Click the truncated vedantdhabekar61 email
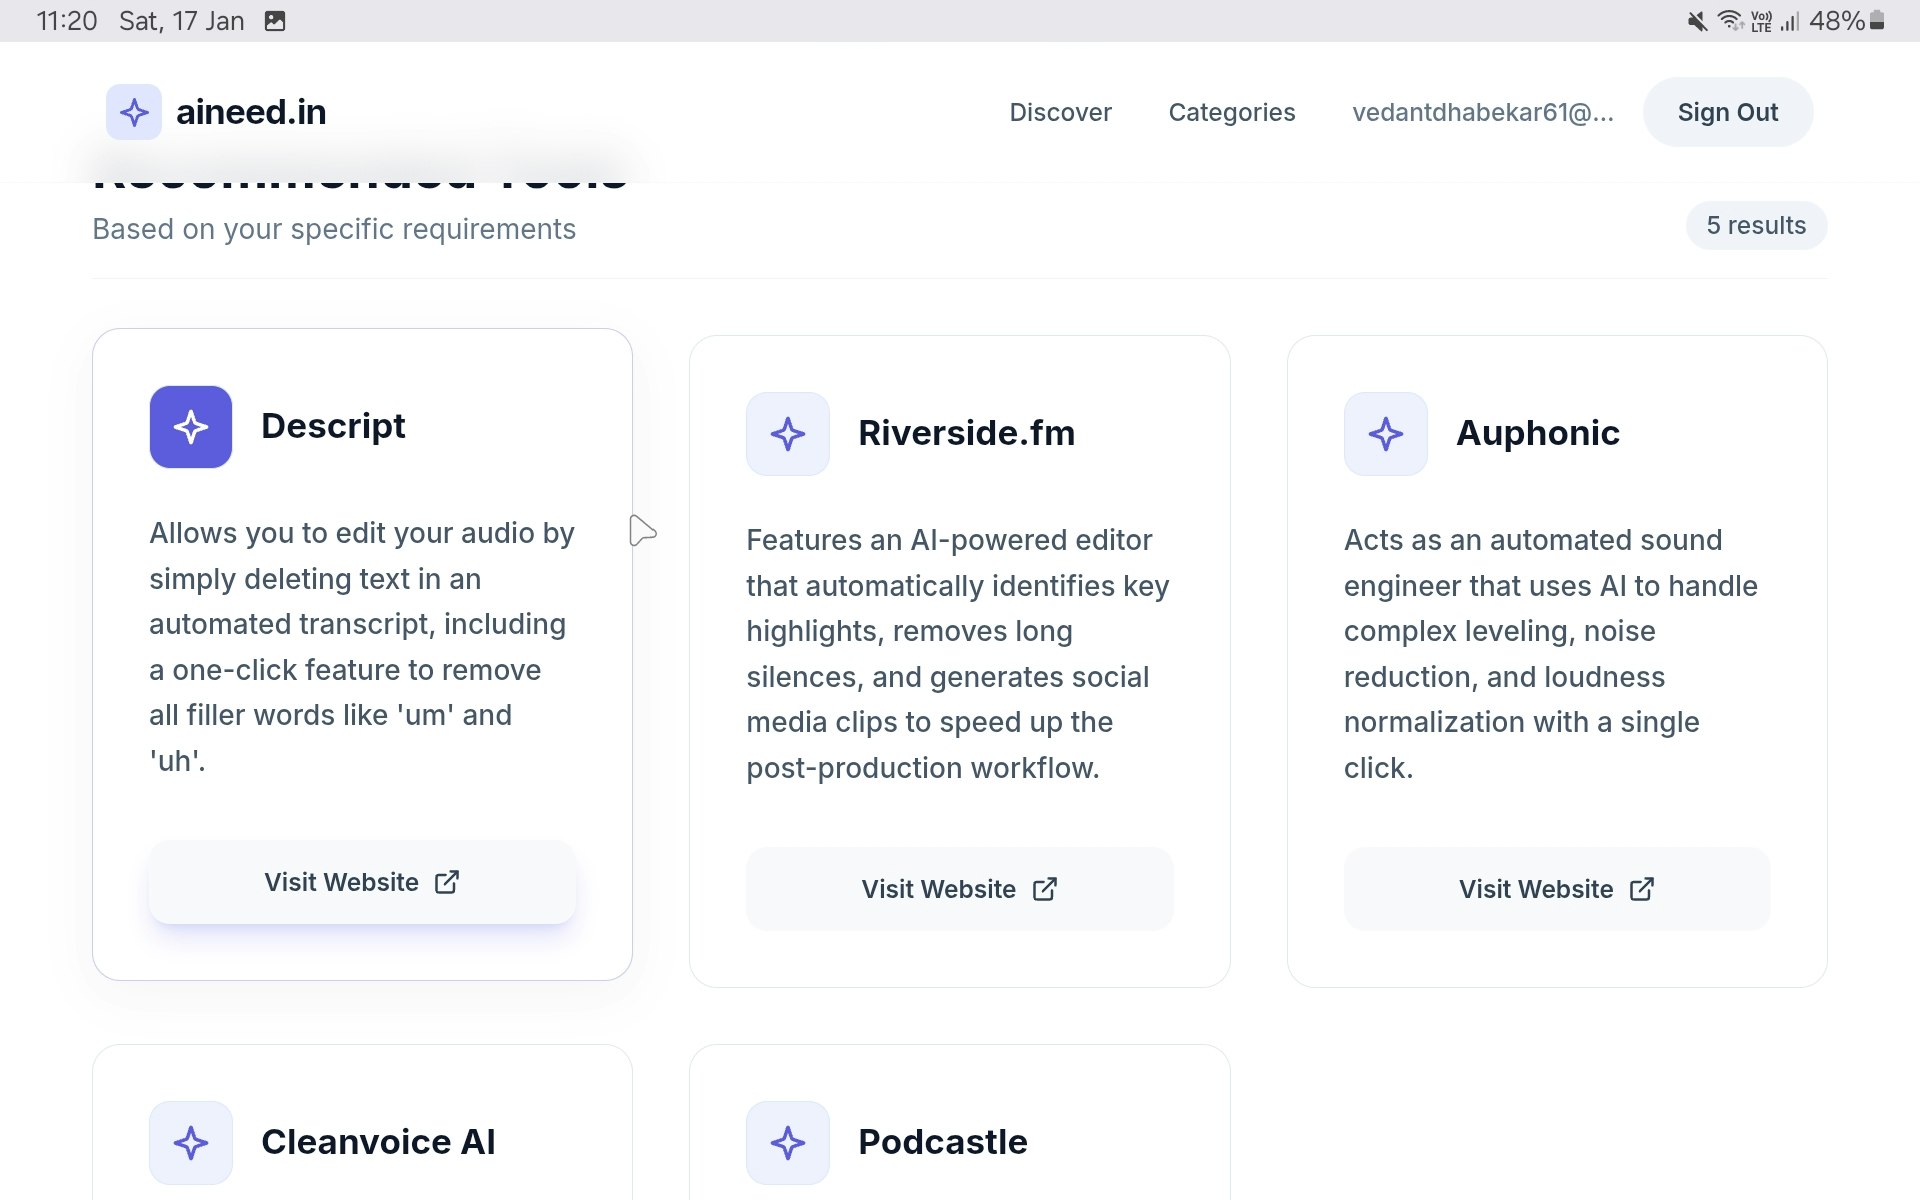Image resolution: width=1920 pixels, height=1200 pixels. point(1484,112)
